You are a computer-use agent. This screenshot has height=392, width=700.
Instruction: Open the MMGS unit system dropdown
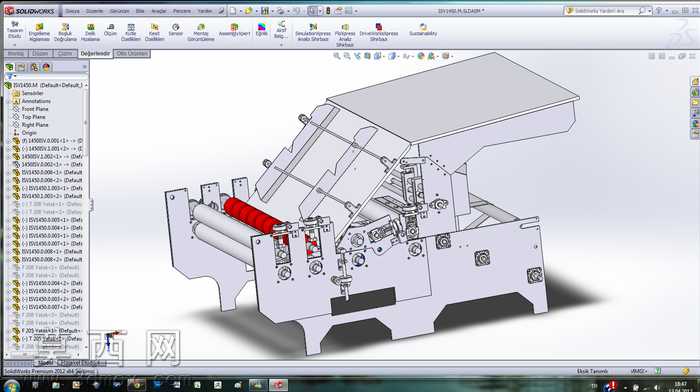[638, 371]
